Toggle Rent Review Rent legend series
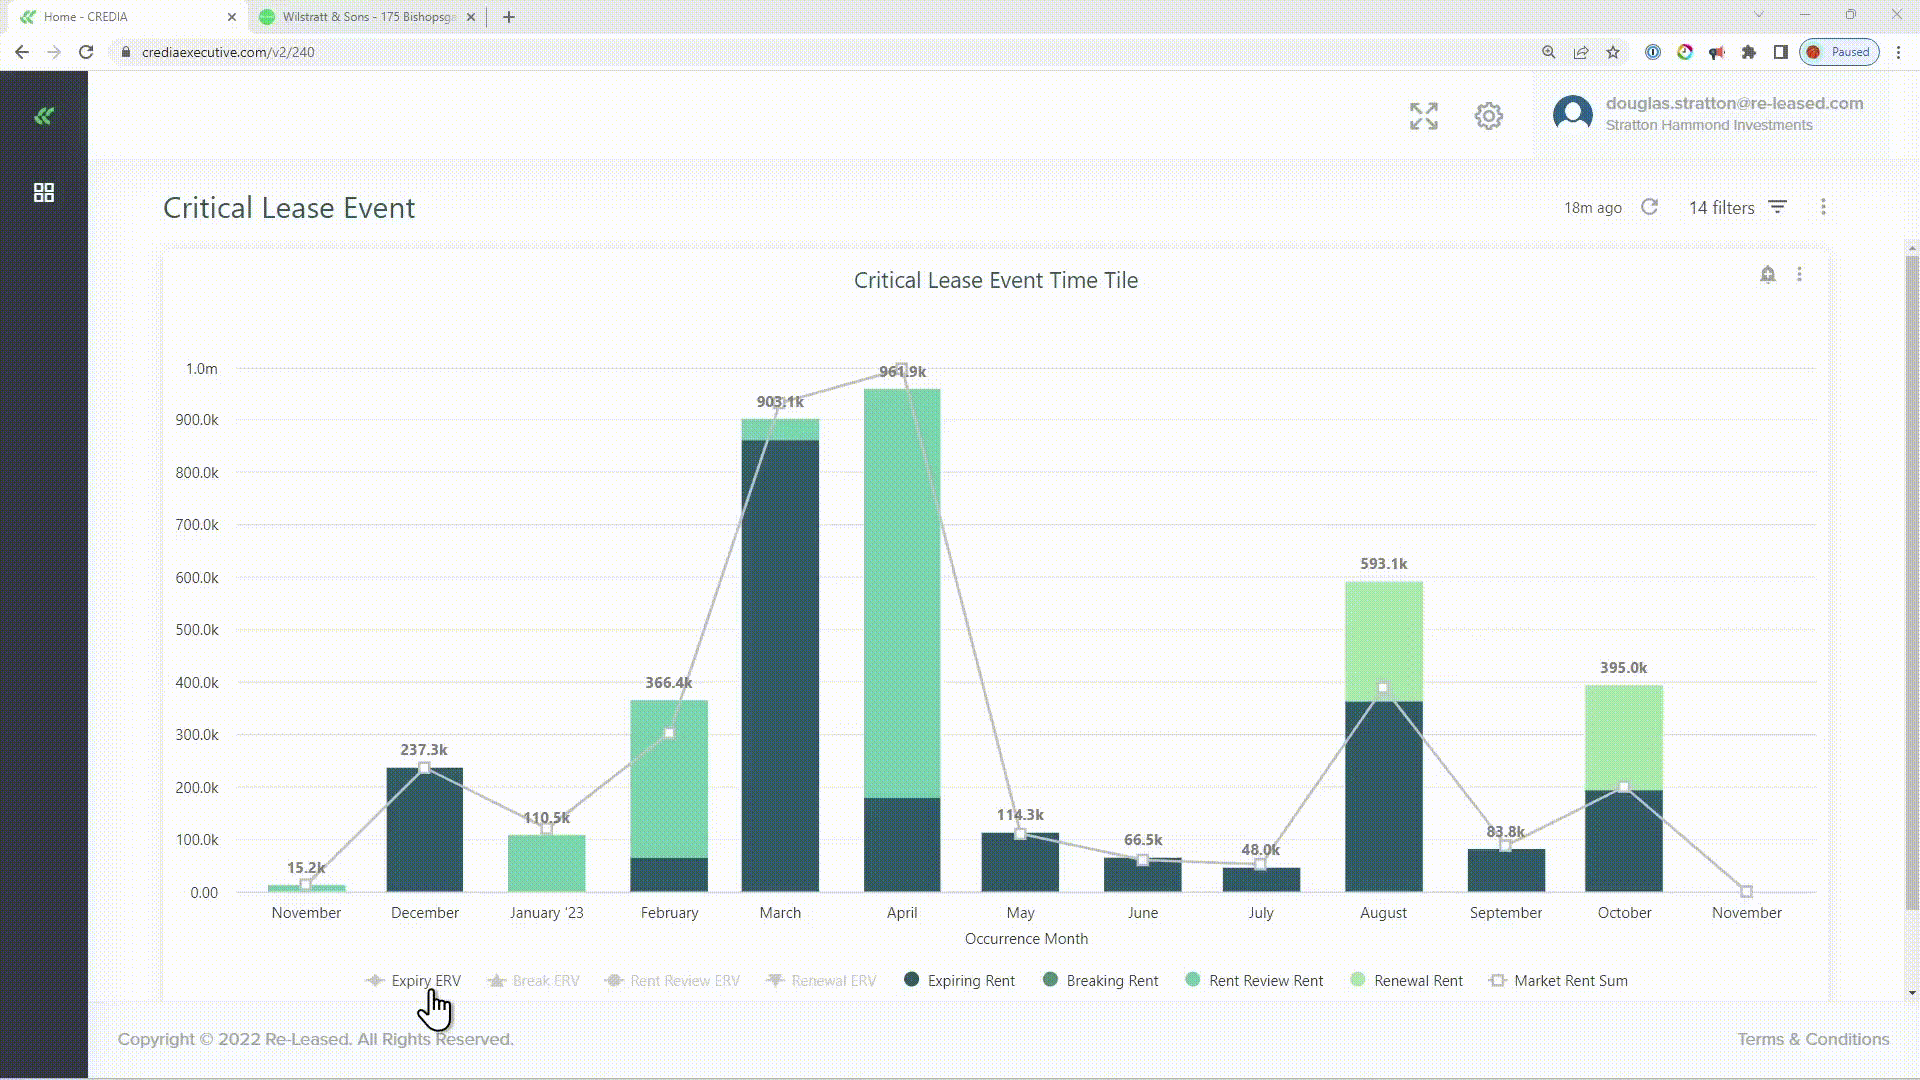Viewport: 1920px width, 1080px height. pos(1254,981)
